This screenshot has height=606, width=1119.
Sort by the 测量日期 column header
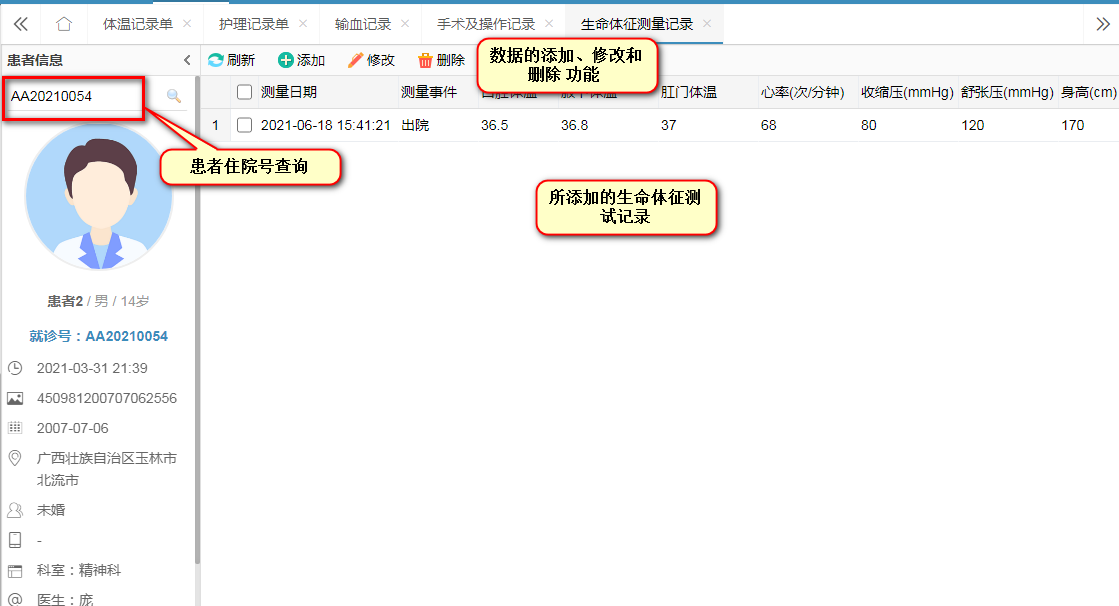(289, 92)
